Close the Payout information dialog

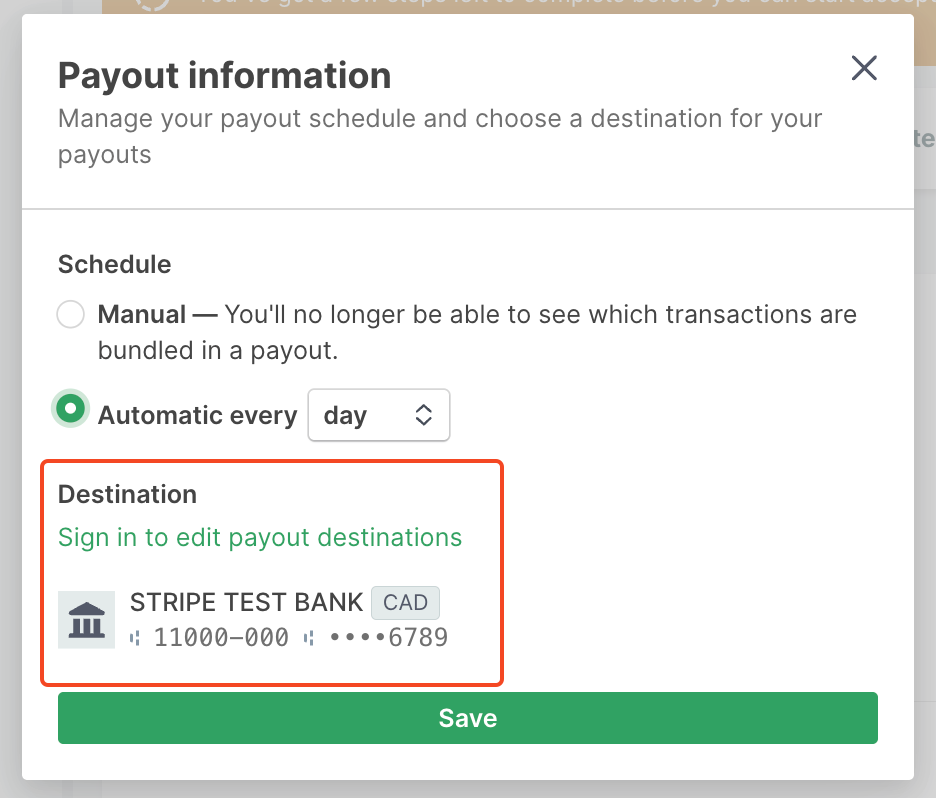863,68
